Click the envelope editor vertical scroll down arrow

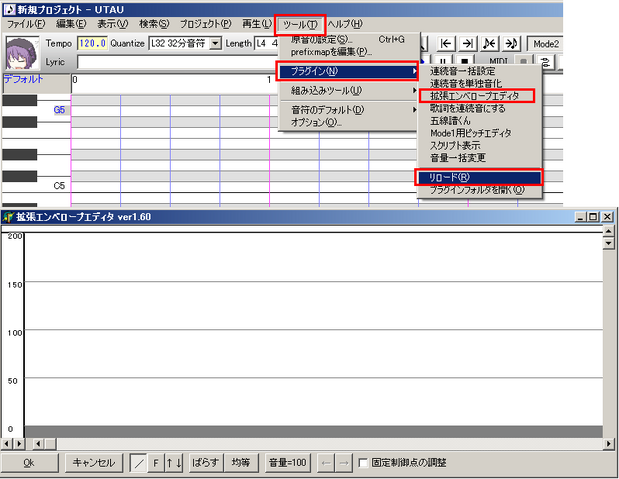click(x=608, y=243)
